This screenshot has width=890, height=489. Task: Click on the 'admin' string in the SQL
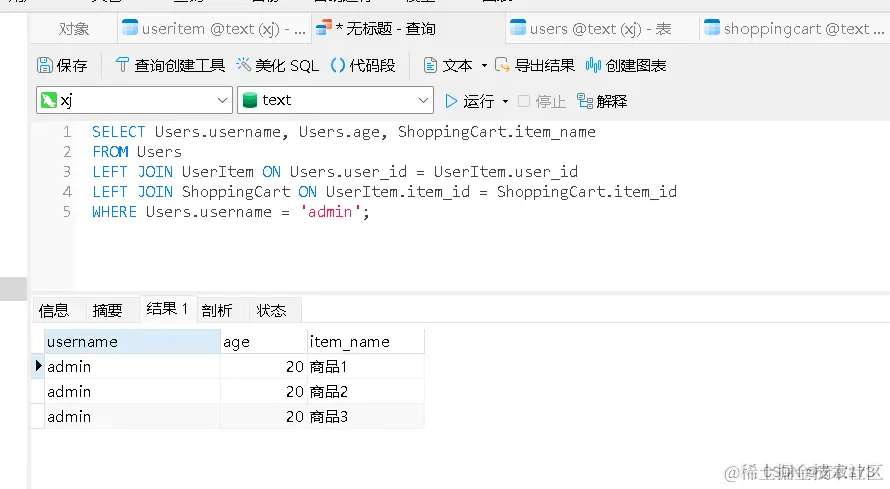330,212
